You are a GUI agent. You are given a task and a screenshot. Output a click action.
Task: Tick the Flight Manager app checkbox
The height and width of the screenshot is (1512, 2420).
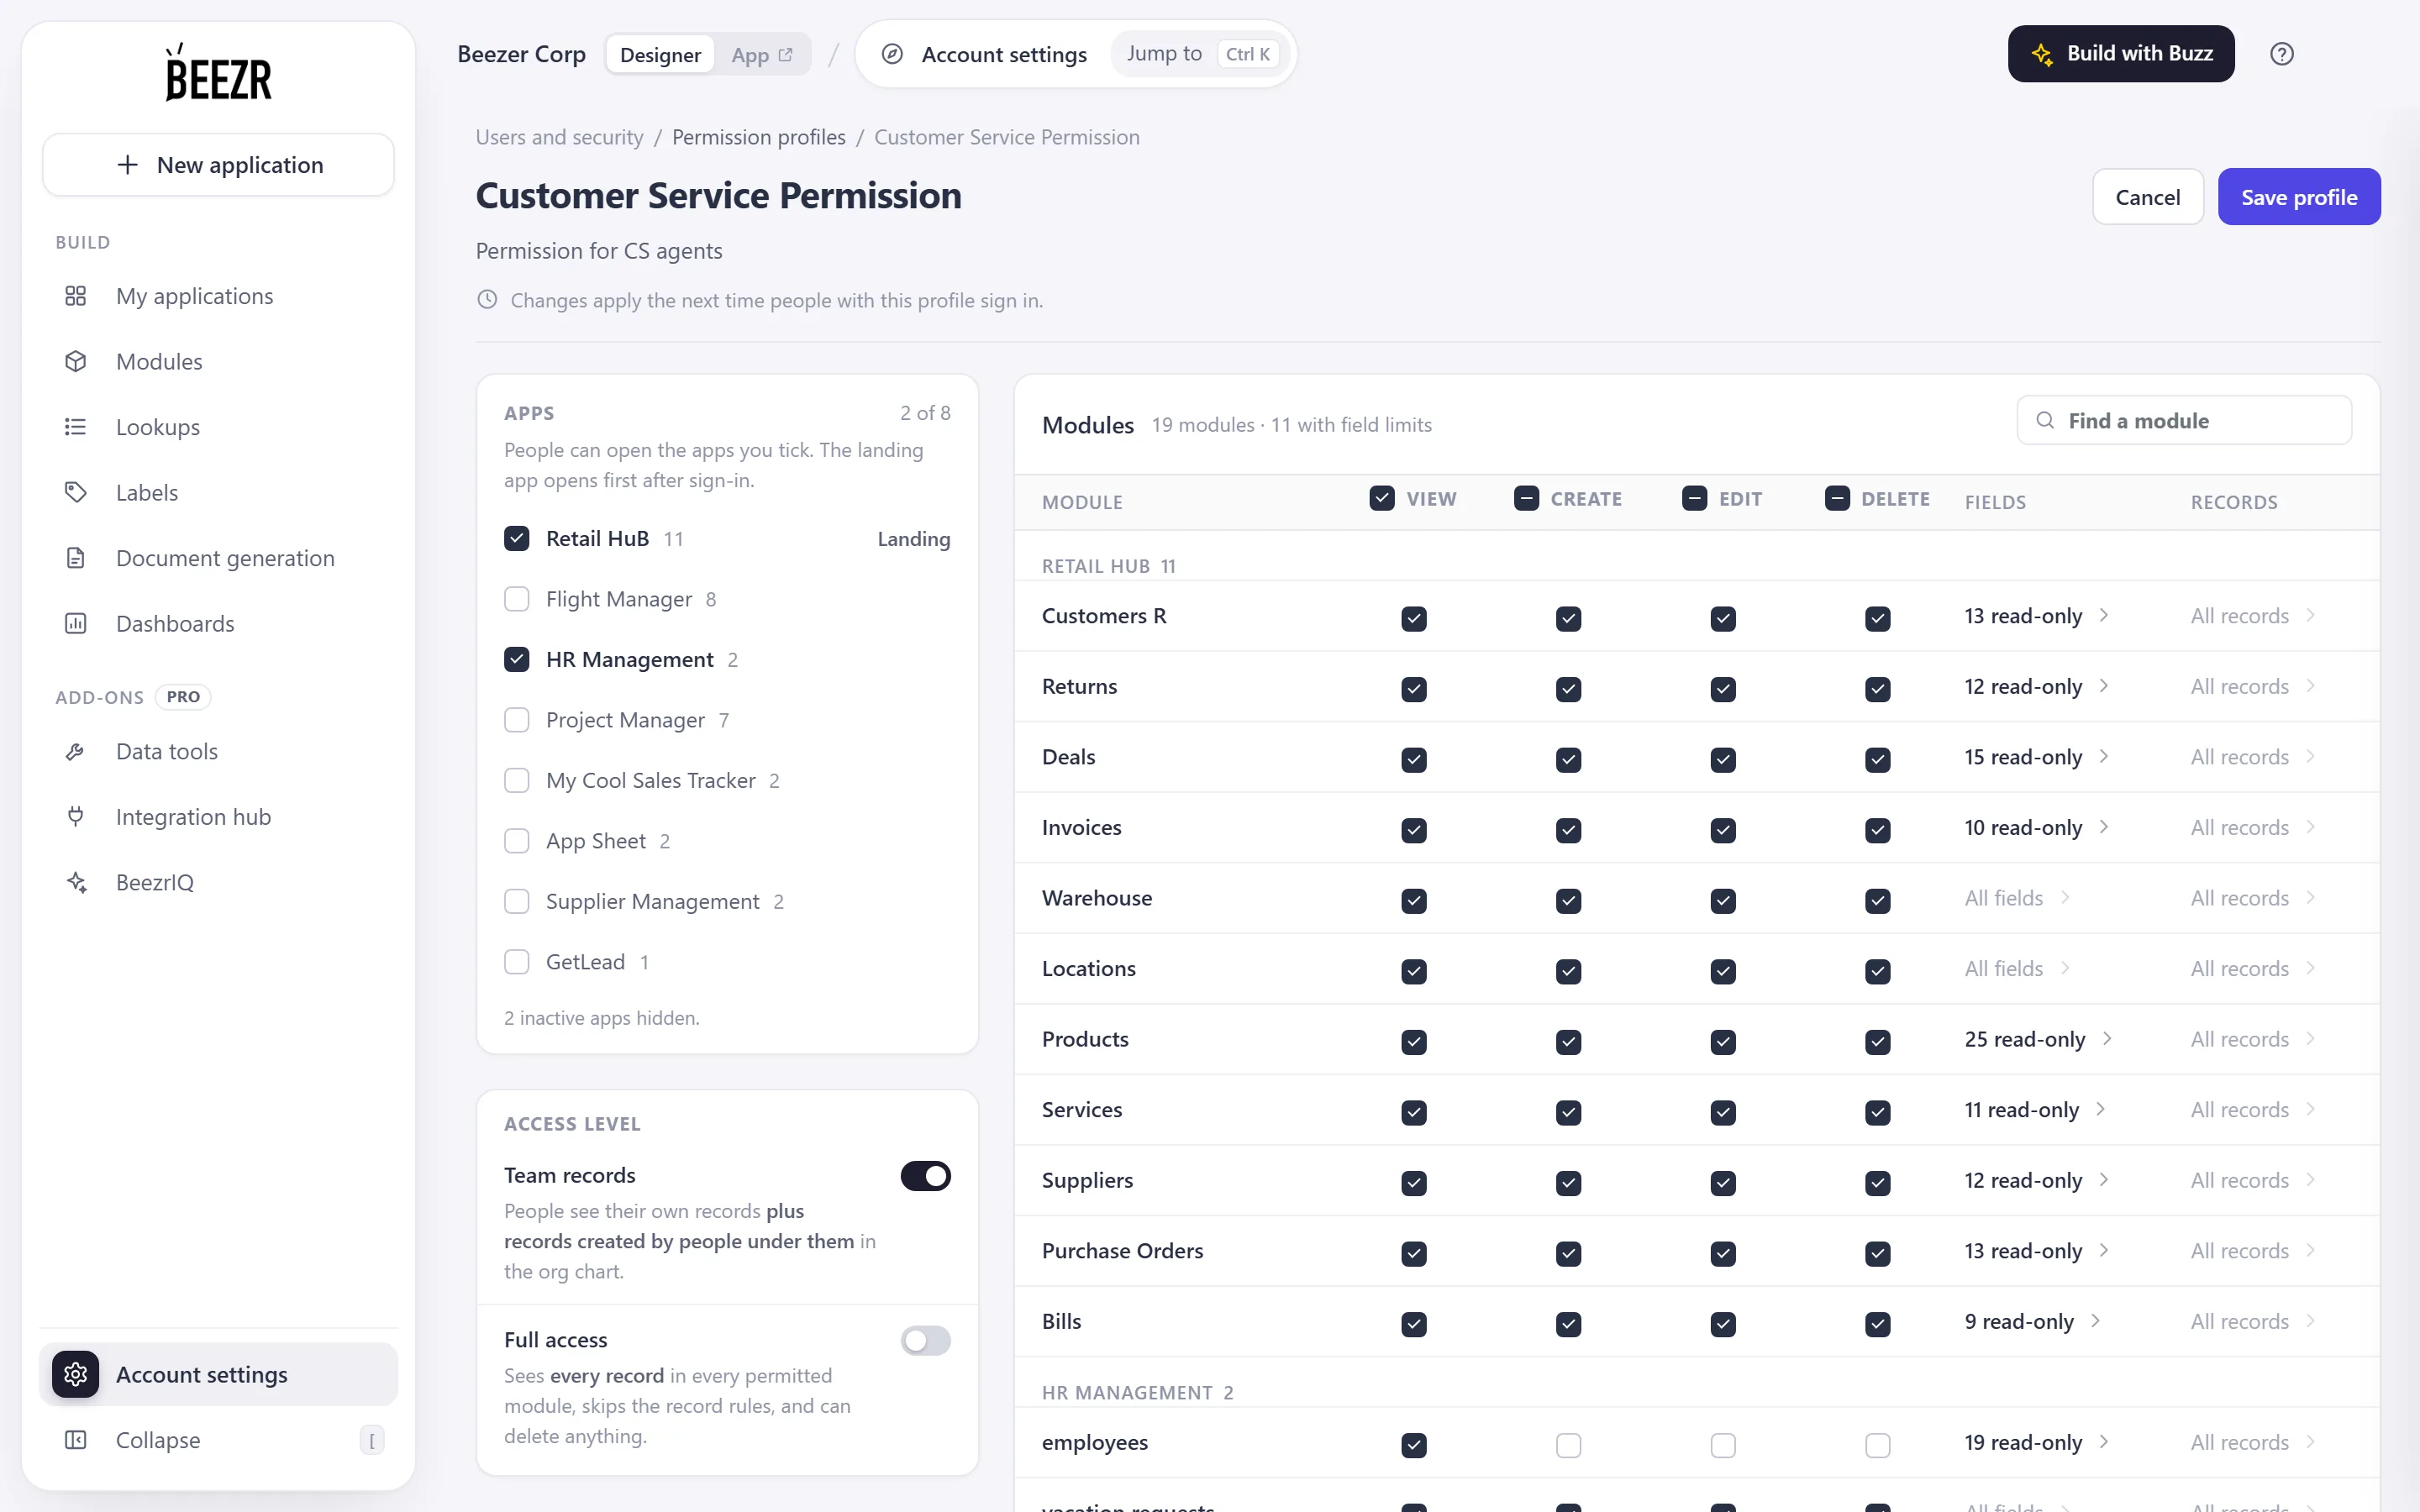(516, 599)
